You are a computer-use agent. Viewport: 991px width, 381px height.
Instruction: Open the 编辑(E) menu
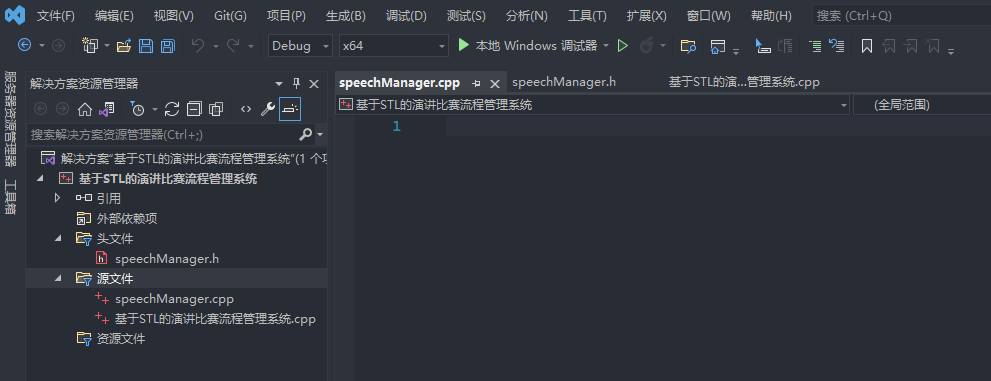(x=114, y=16)
